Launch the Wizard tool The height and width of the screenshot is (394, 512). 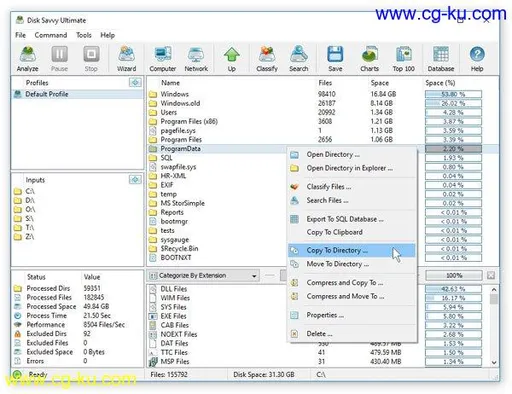pyautogui.click(x=126, y=59)
